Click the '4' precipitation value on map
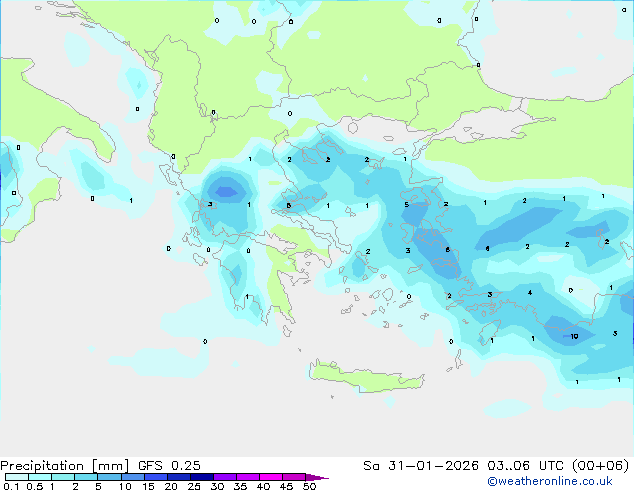 coord(530,293)
